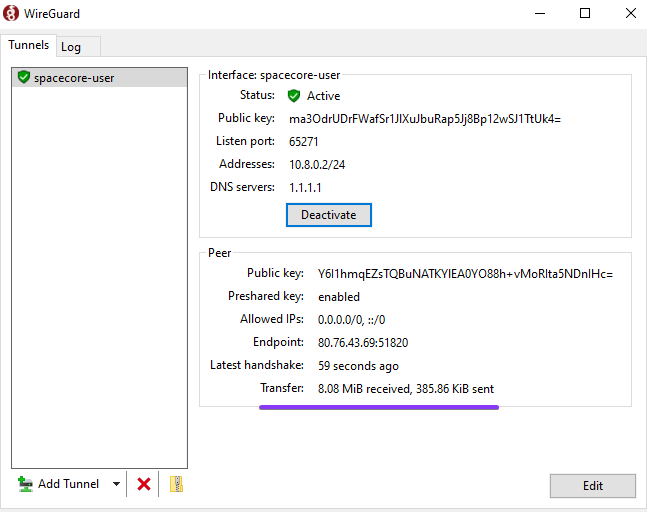The image size is (647, 512).
Task: Click the green shield beside spacecore-user tunnel
Action: click(x=24, y=78)
